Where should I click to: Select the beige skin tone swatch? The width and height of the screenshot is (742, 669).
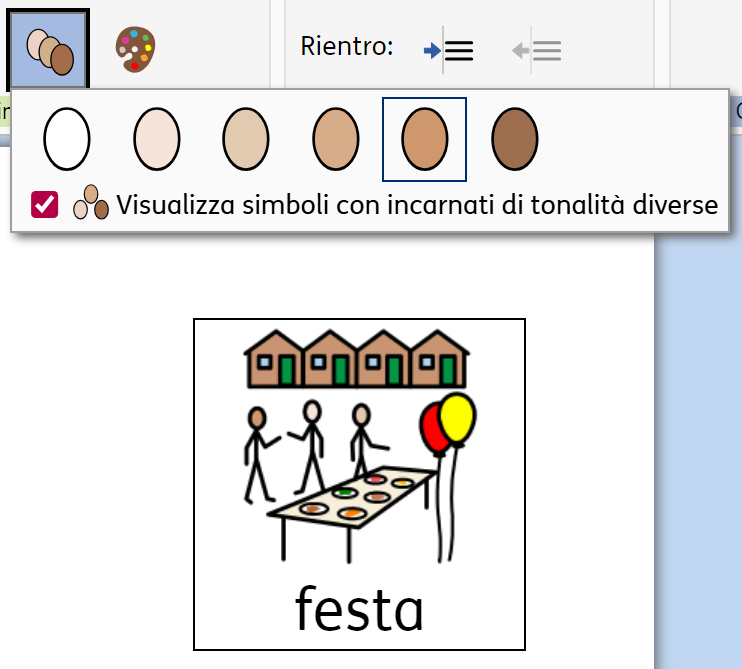(x=246, y=139)
